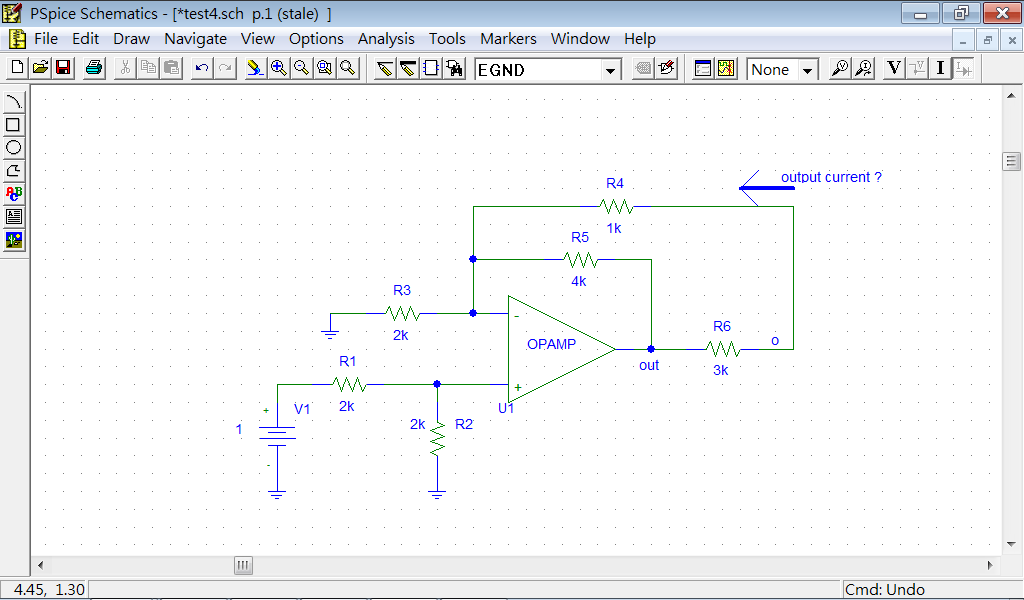This screenshot has width=1024, height=600.
Task: Print the schematic
Action: pyautogui.click(x=94, y=68)
